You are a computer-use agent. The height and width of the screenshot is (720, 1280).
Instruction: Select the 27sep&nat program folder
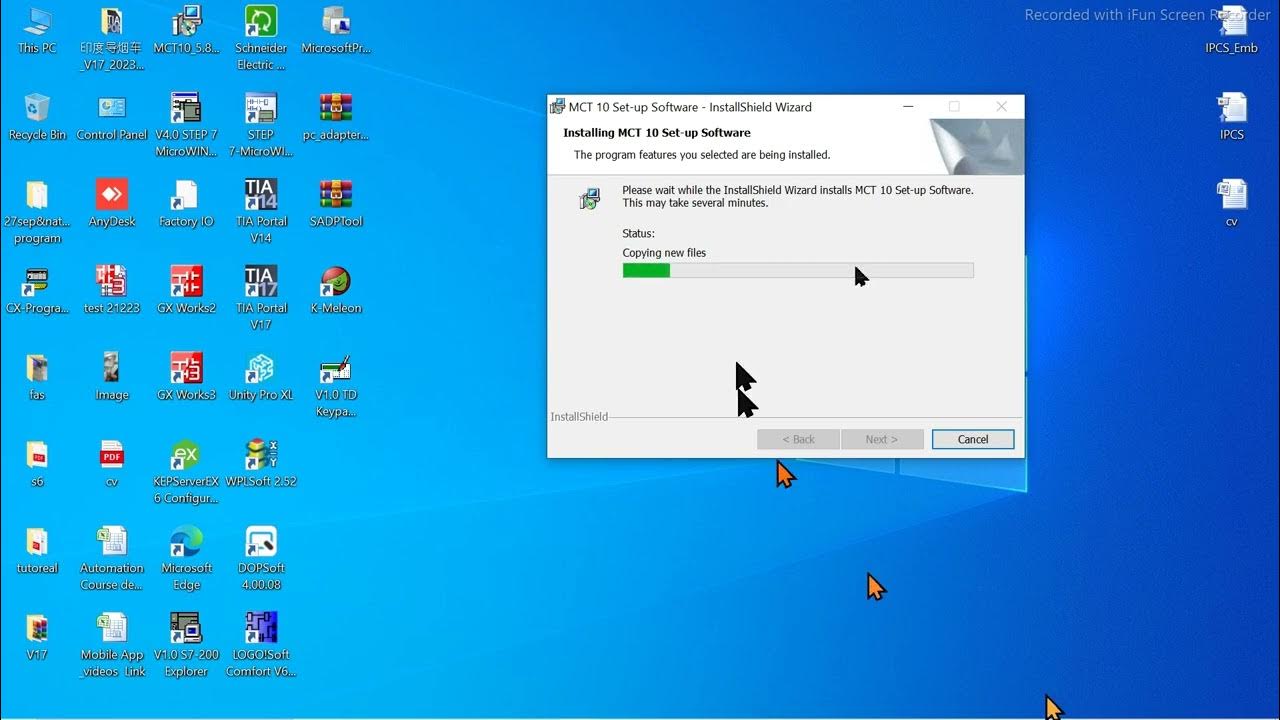(37, 212)
